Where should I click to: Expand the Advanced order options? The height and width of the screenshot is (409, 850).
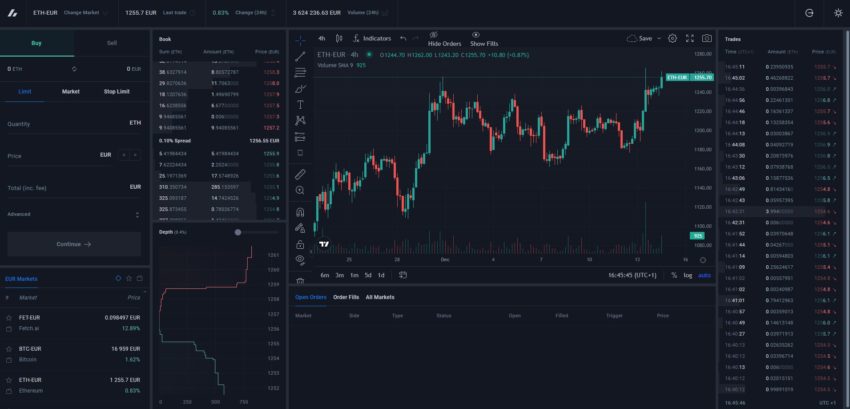coord(74,214)
